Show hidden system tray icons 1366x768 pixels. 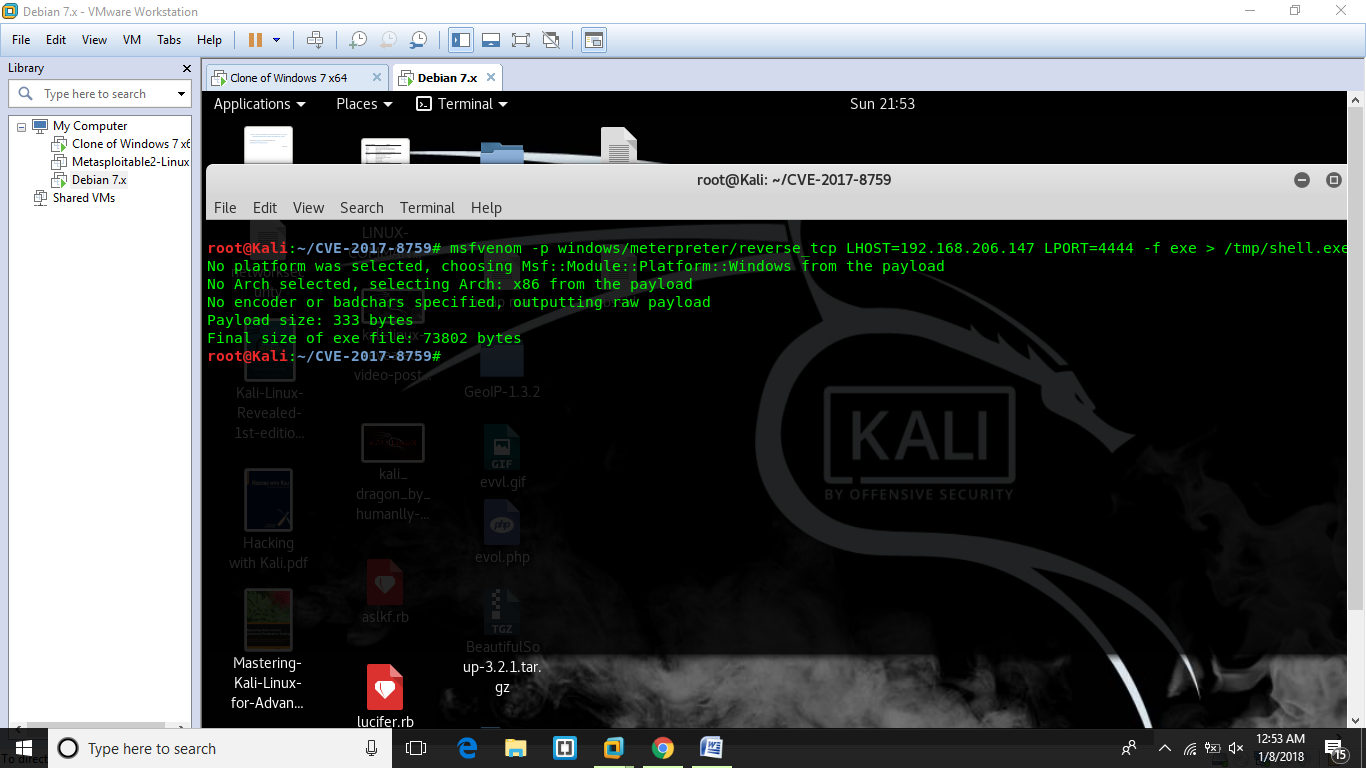(1165, 748)
